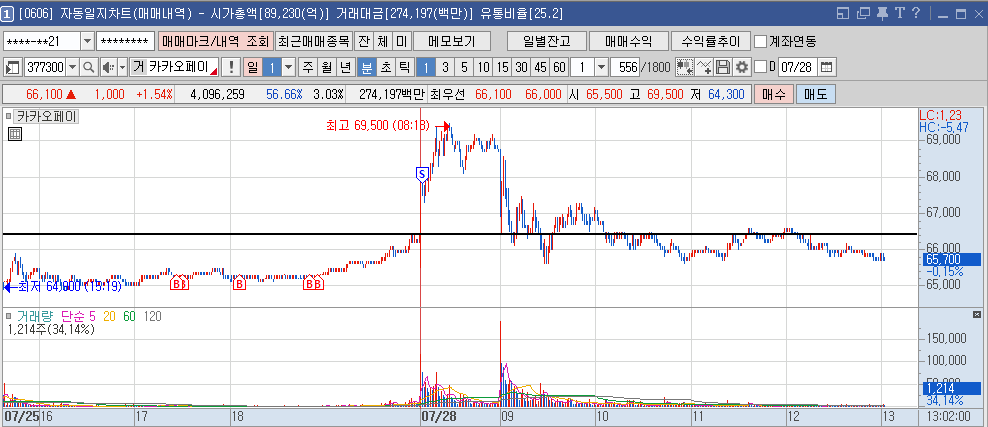
Task: Select the 분 minute chart toggle
Action: point(367,67)
